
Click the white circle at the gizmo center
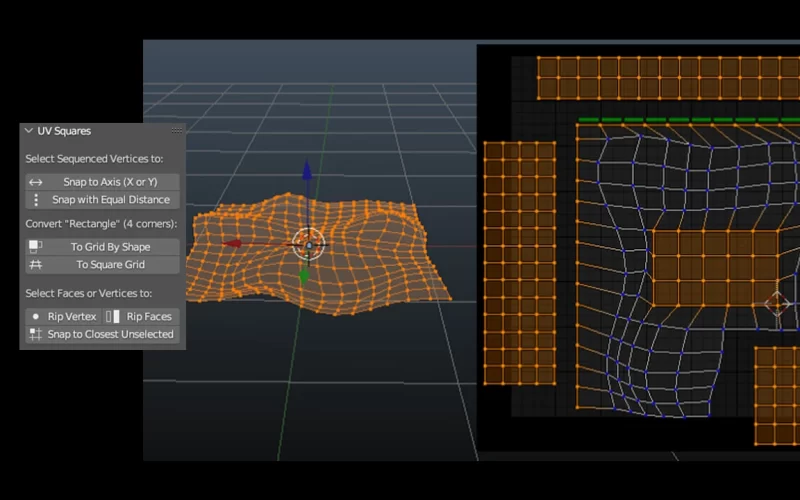pos(309,244)
